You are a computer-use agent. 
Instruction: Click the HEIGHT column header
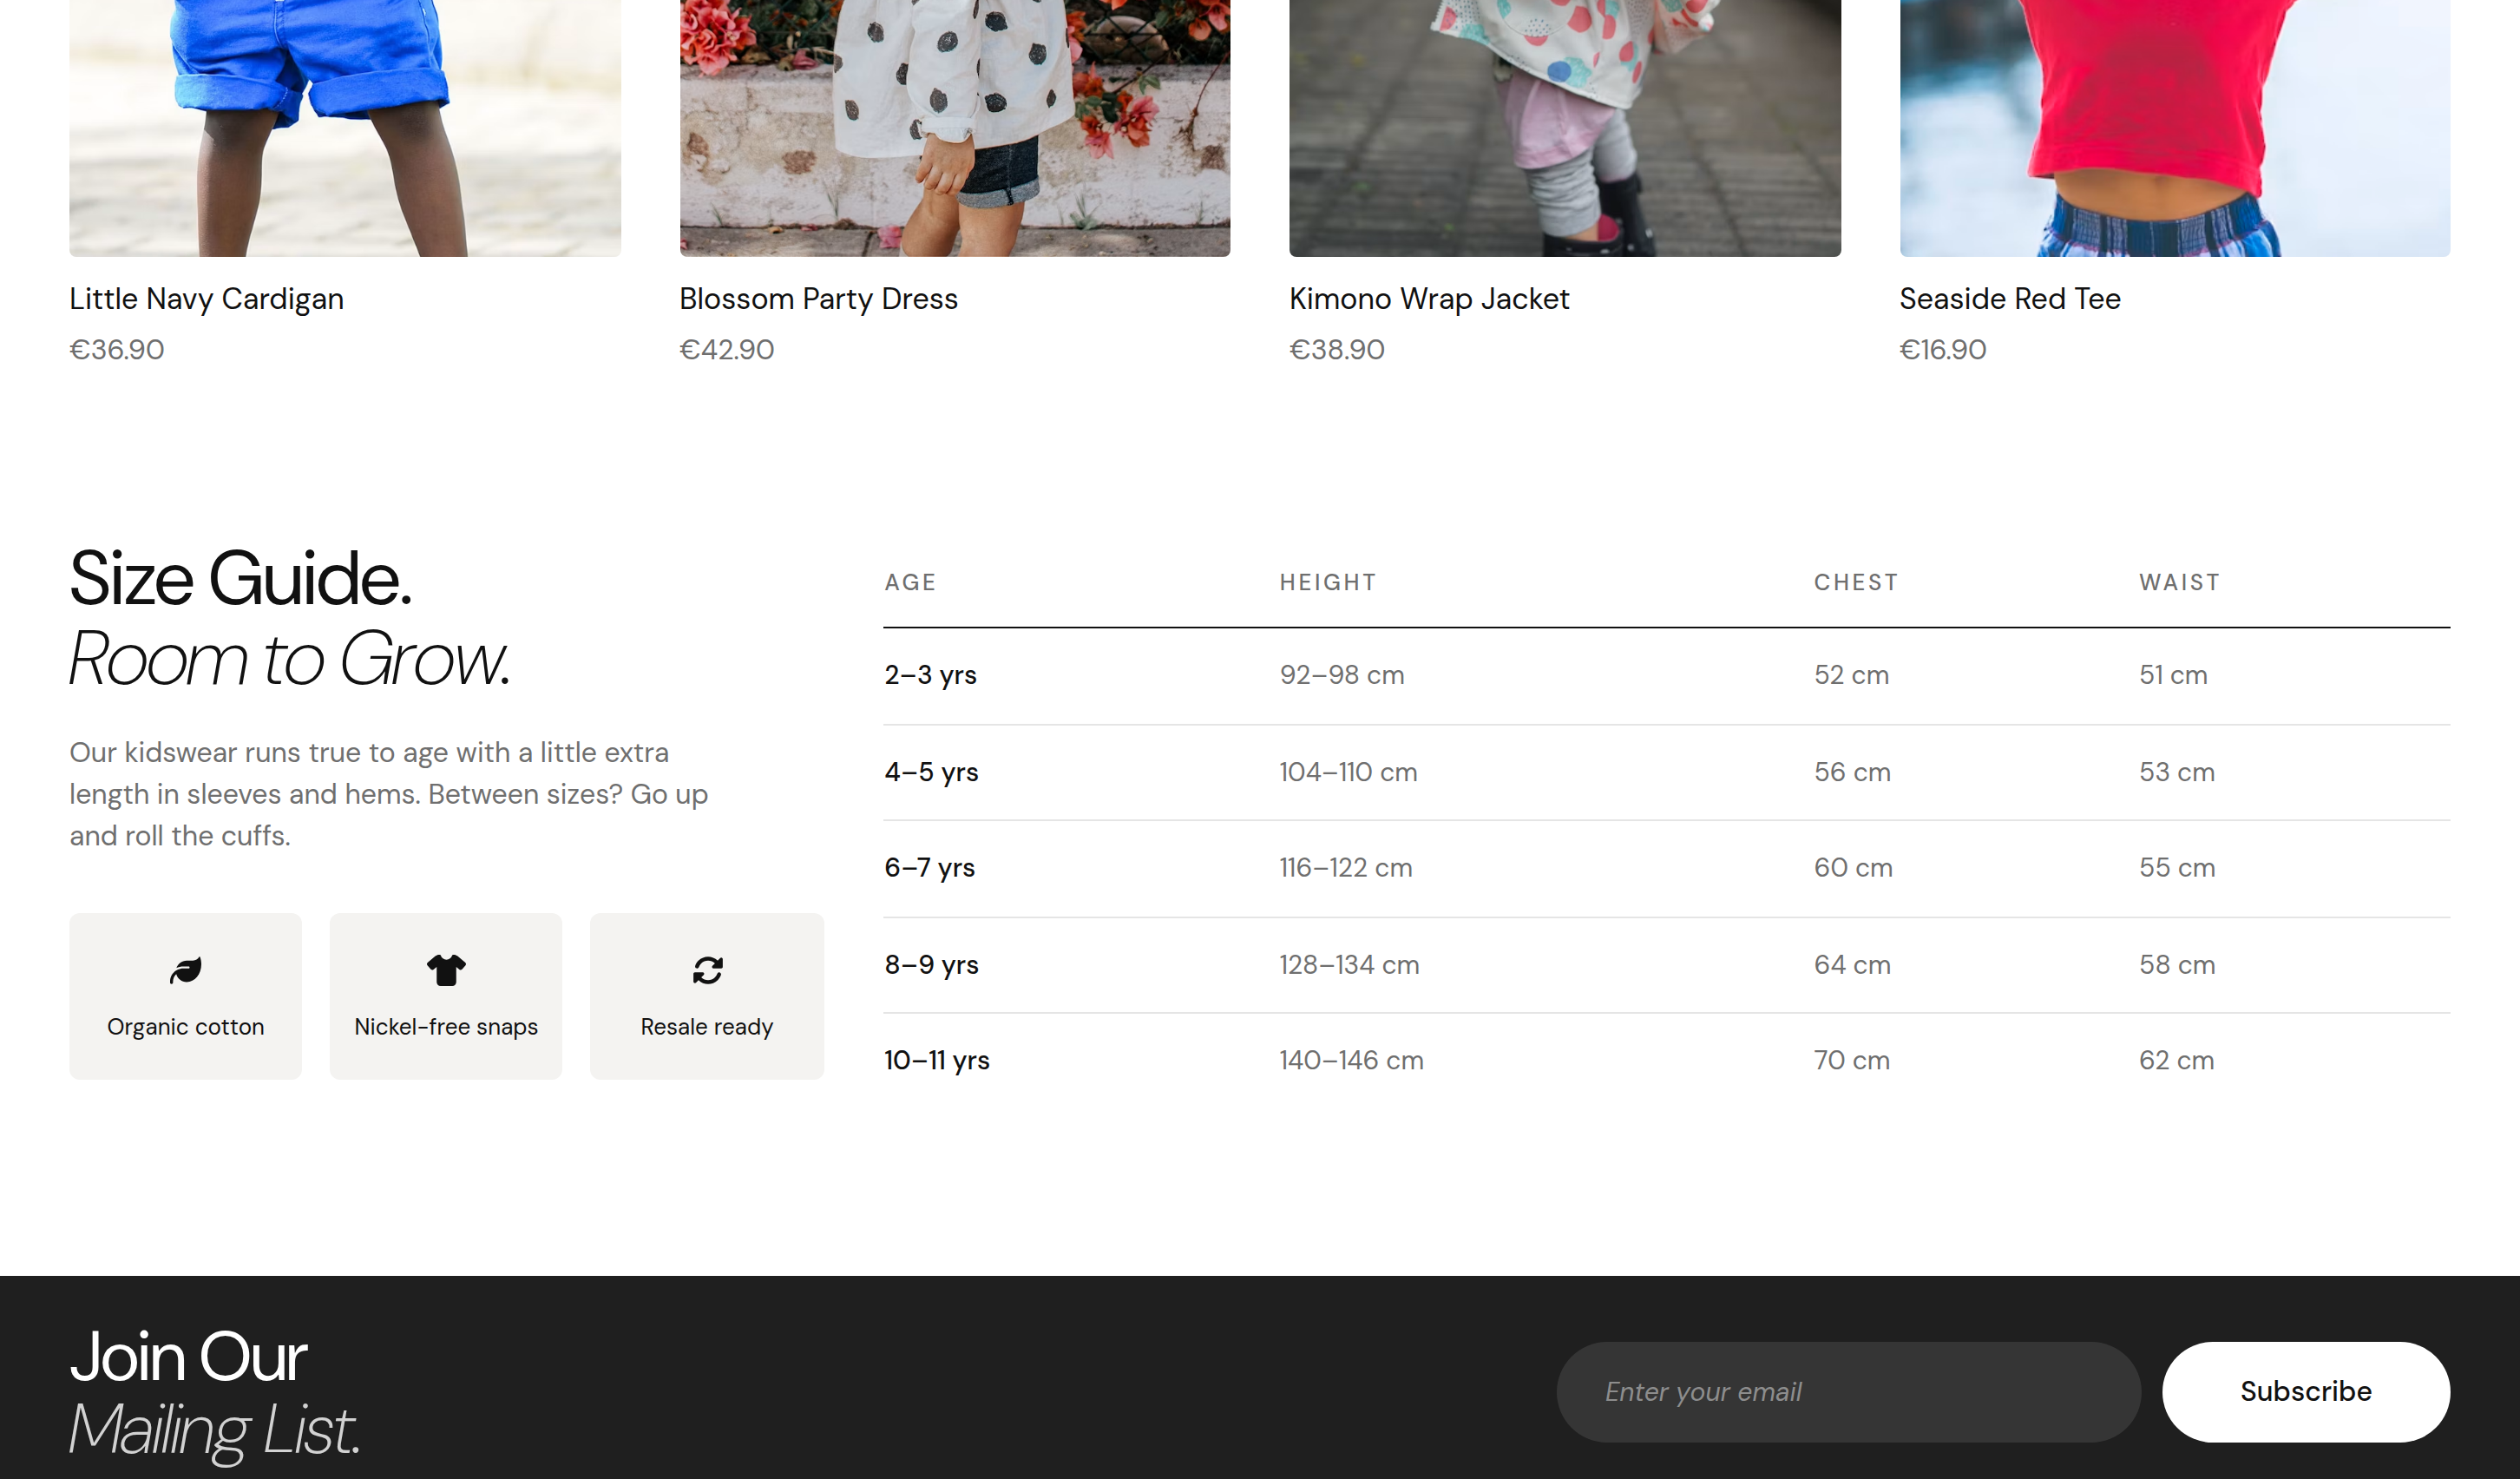pos(1328,582)
